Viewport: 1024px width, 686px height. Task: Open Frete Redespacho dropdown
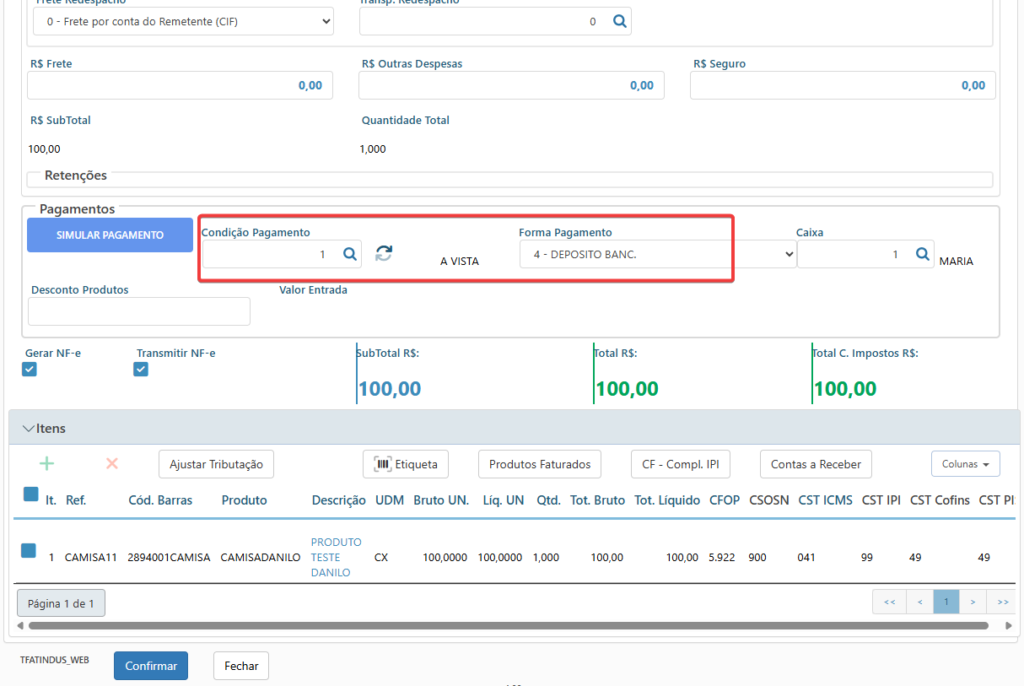pyautogui.click(x=183, y=22)
